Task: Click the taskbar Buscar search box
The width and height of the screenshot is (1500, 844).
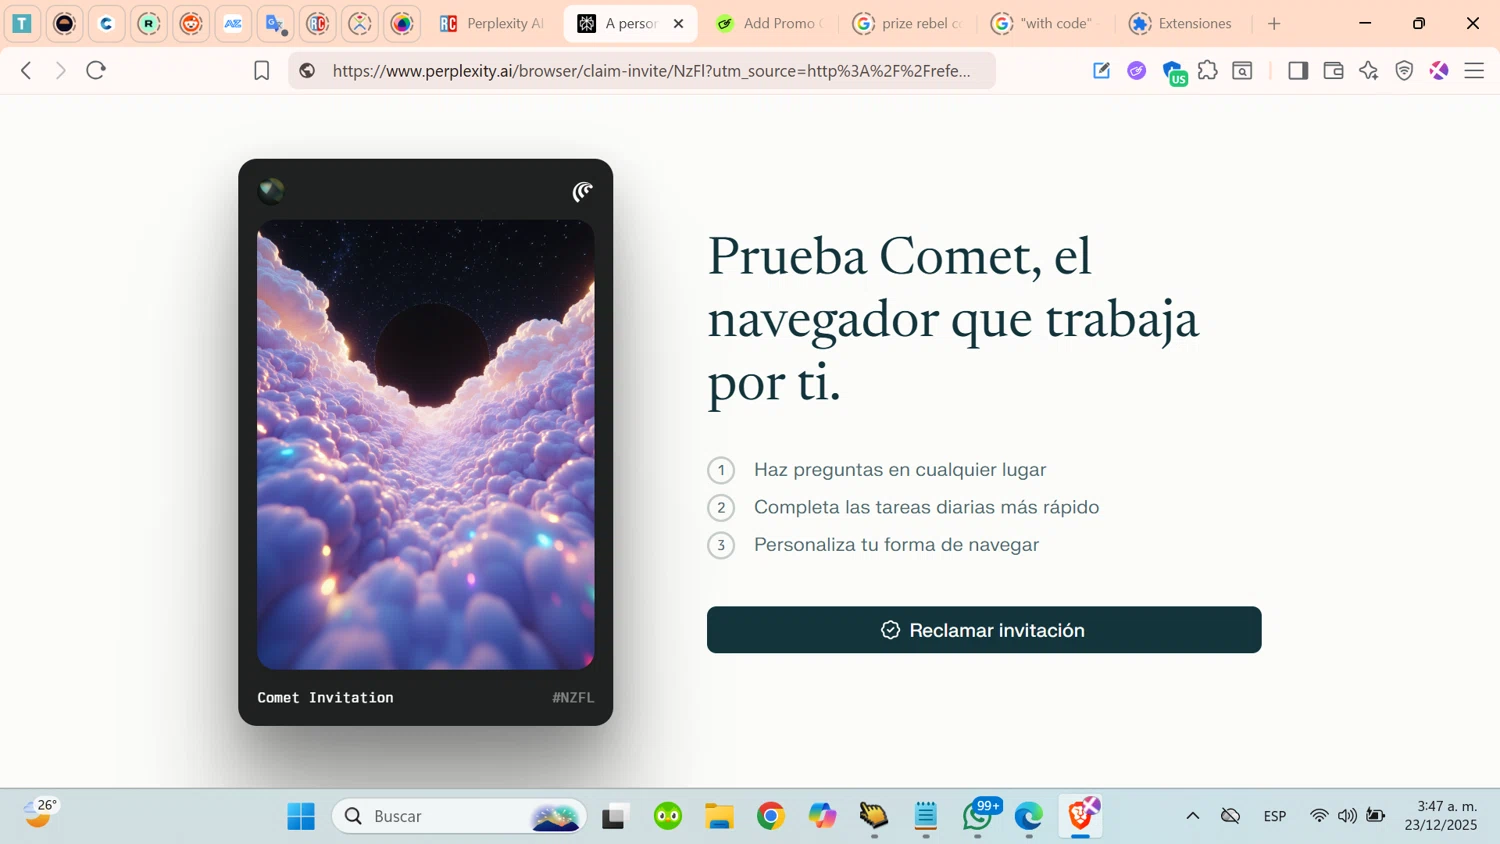Action: coord(459,817)
